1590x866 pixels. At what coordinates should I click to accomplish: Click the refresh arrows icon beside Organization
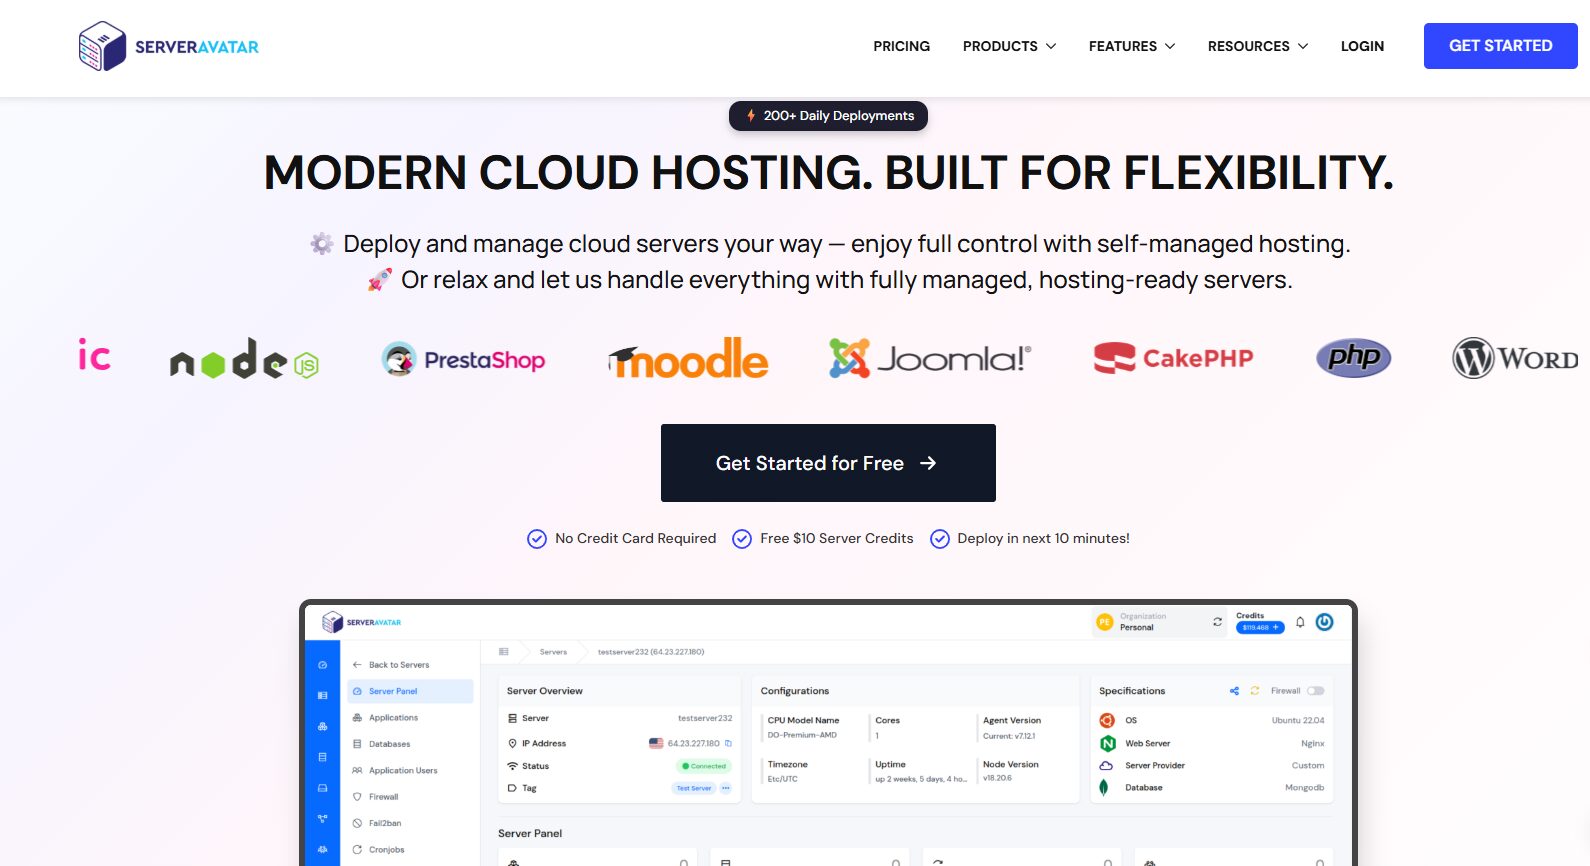[x=1217, y=622]
